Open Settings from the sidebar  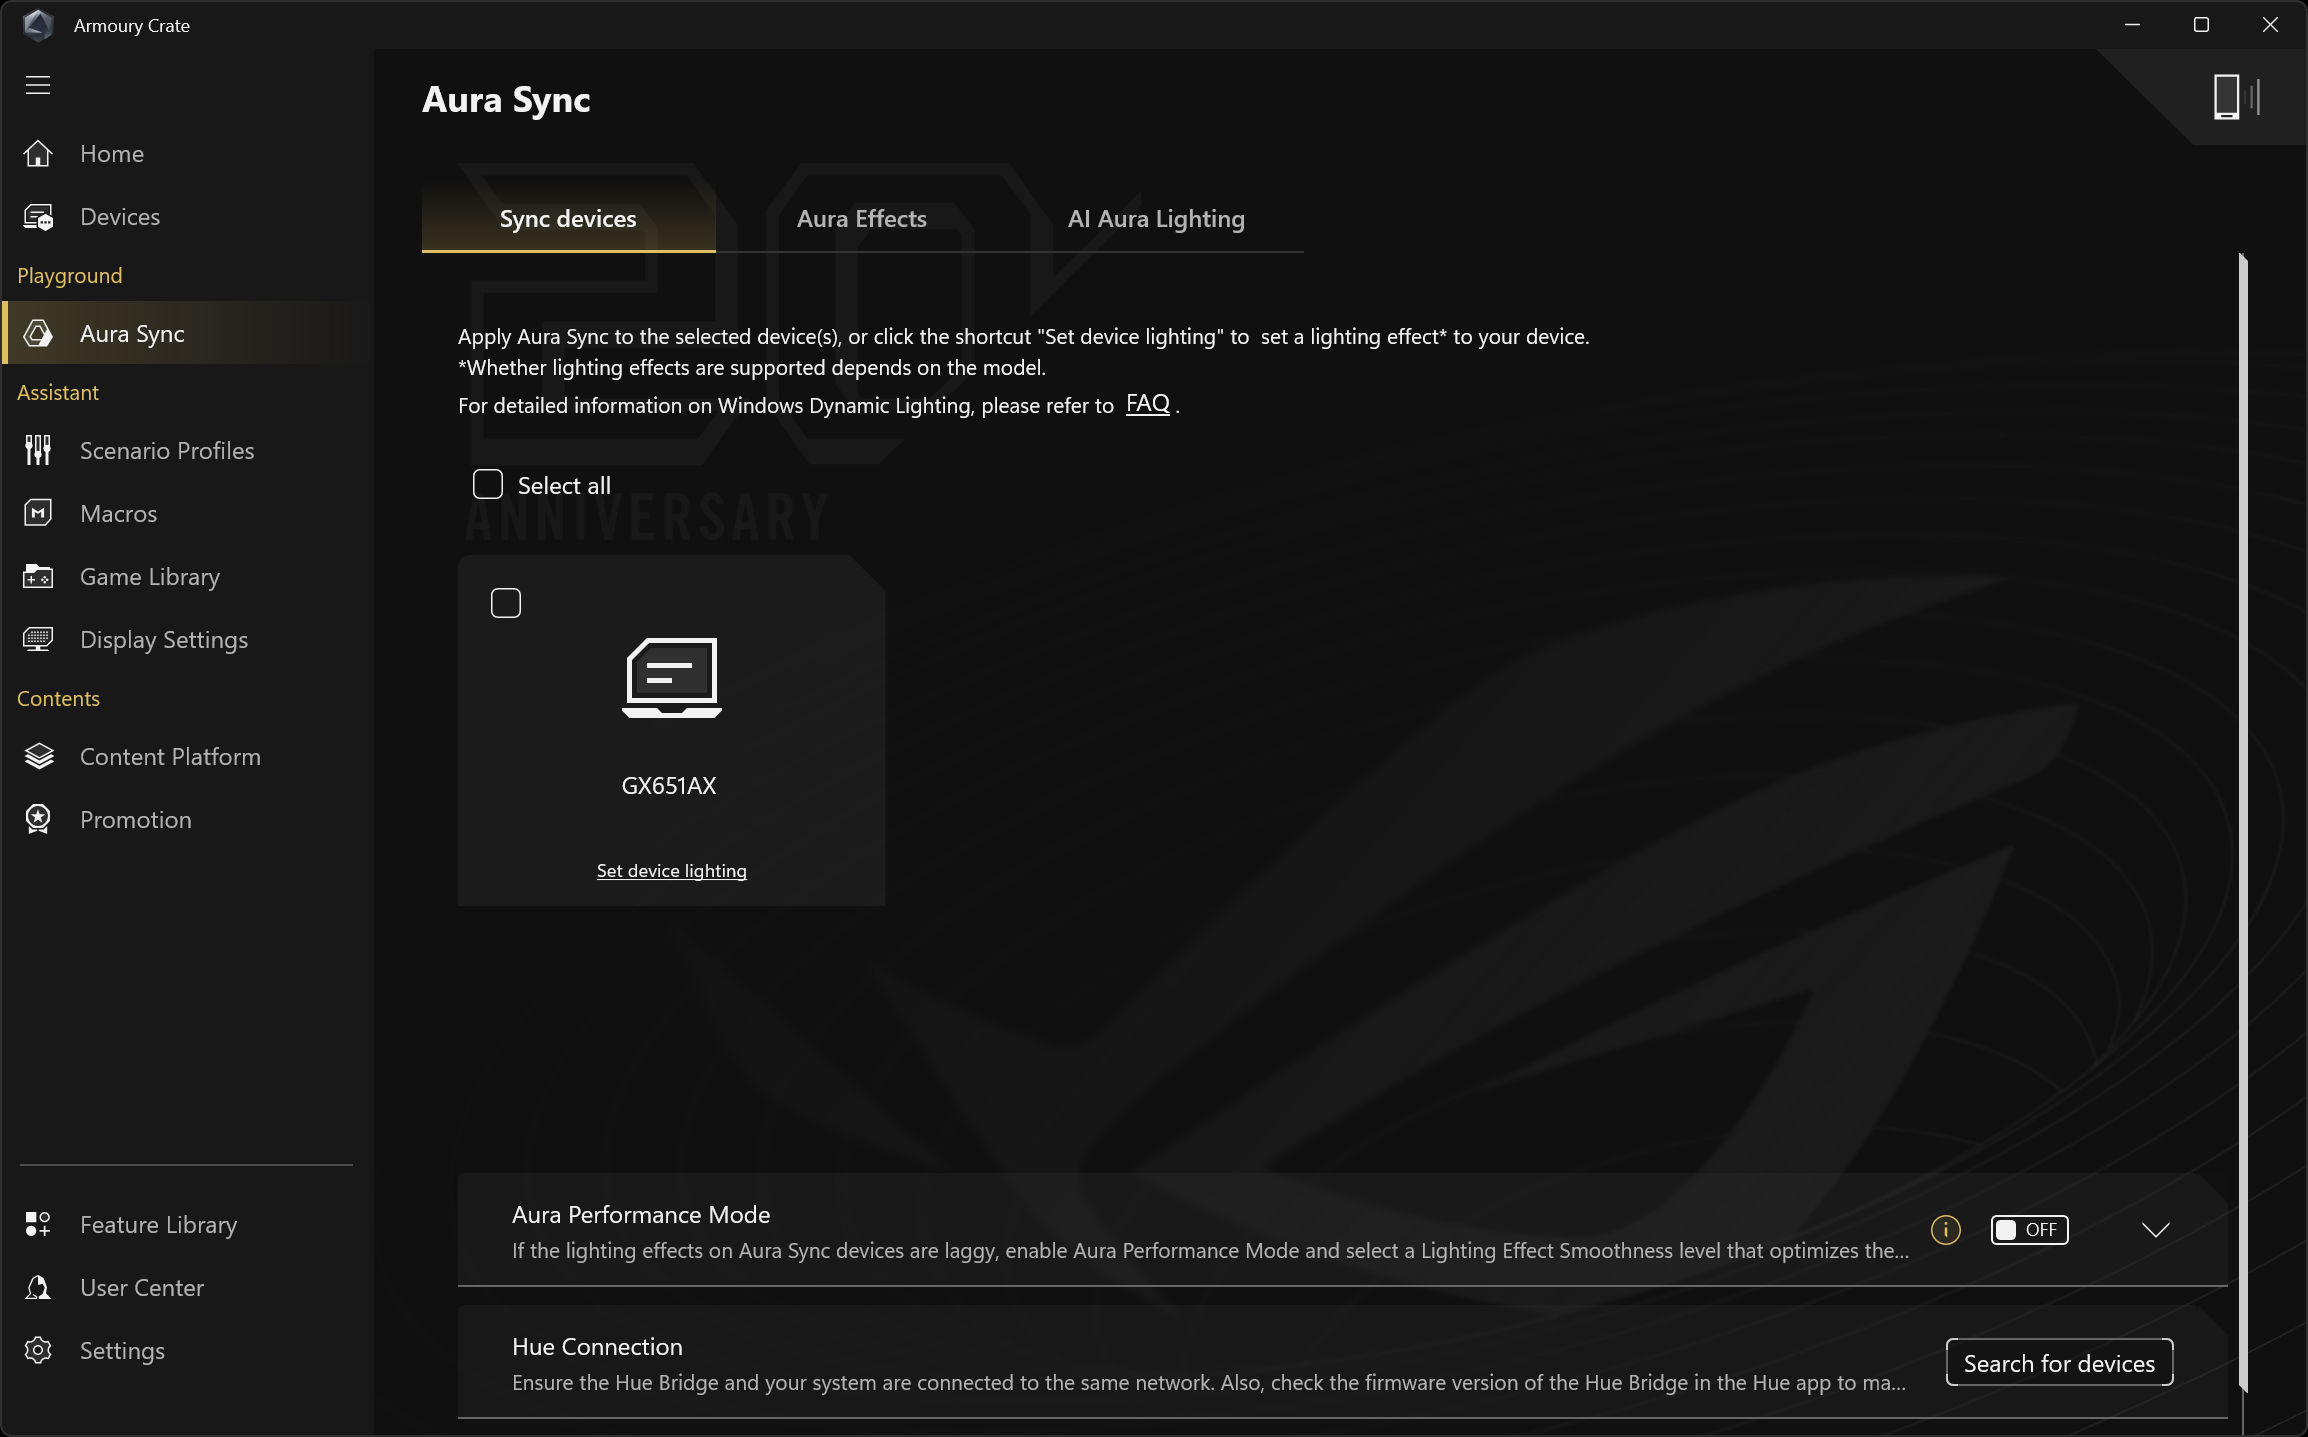click(x=186, y=1350)
